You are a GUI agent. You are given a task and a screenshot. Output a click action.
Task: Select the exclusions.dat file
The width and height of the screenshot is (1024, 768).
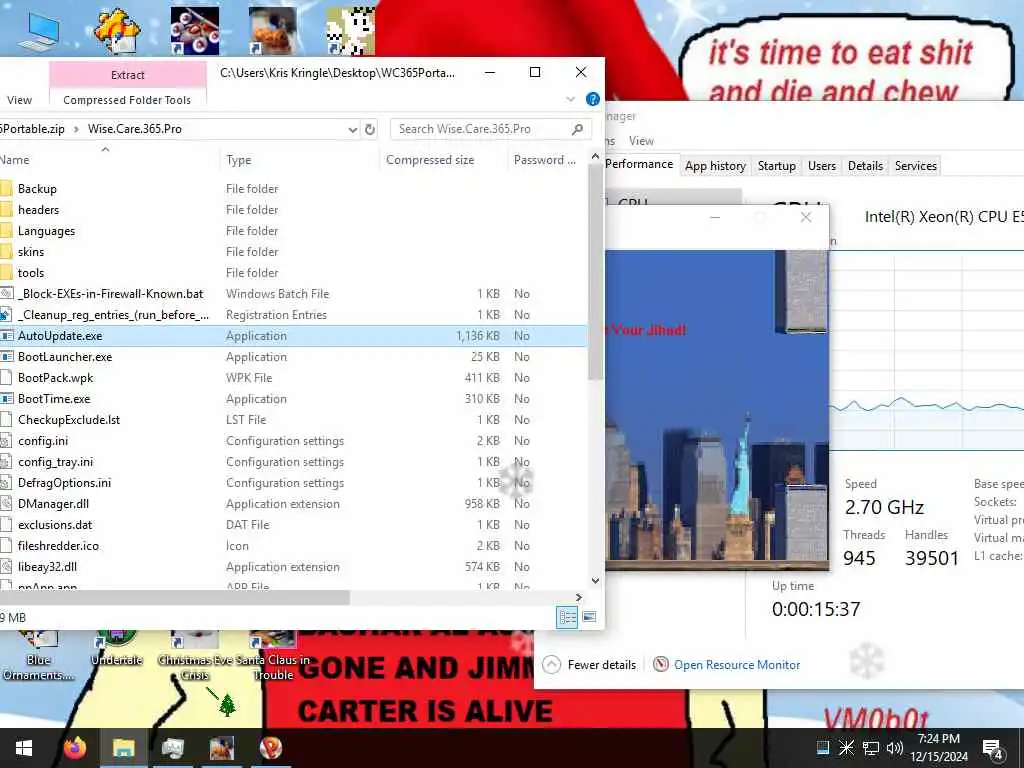[x=293, y=524]
